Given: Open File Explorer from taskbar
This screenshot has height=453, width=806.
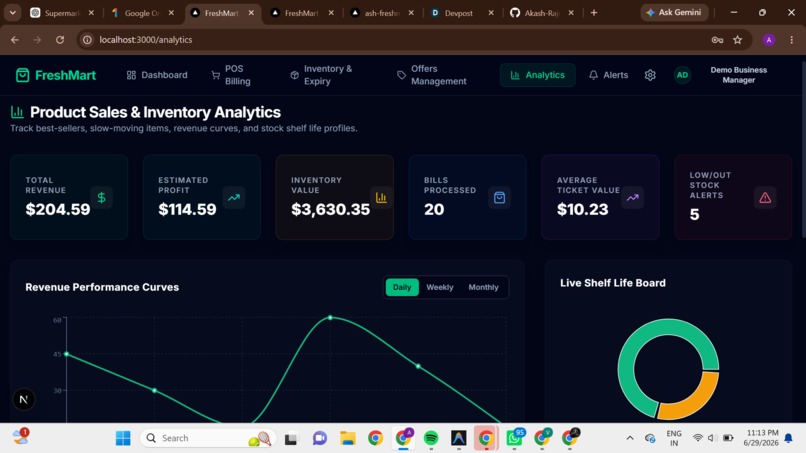Looking at the screenshot, I should (x=347, y=438).
